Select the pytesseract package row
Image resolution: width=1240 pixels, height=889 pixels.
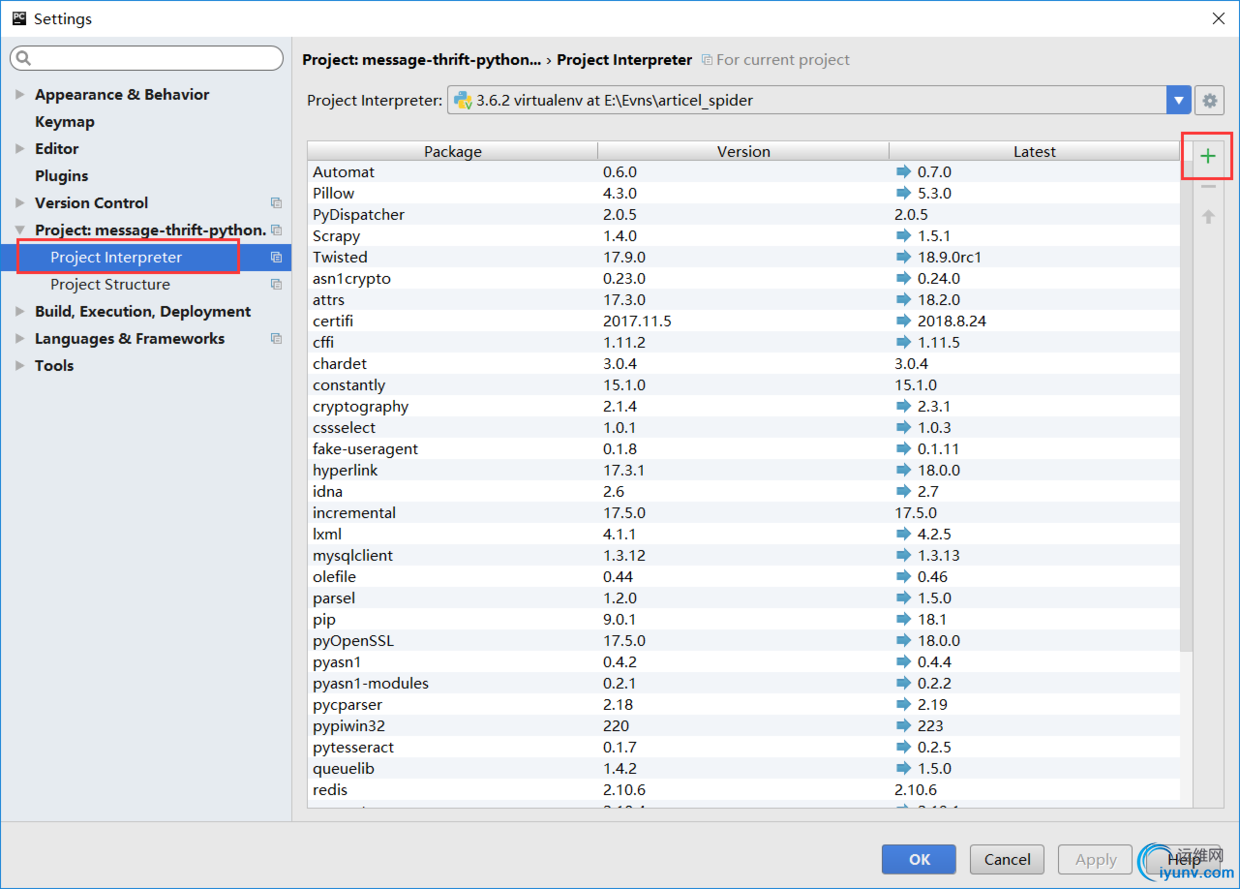pyautogui.click(x=744, y=747)
